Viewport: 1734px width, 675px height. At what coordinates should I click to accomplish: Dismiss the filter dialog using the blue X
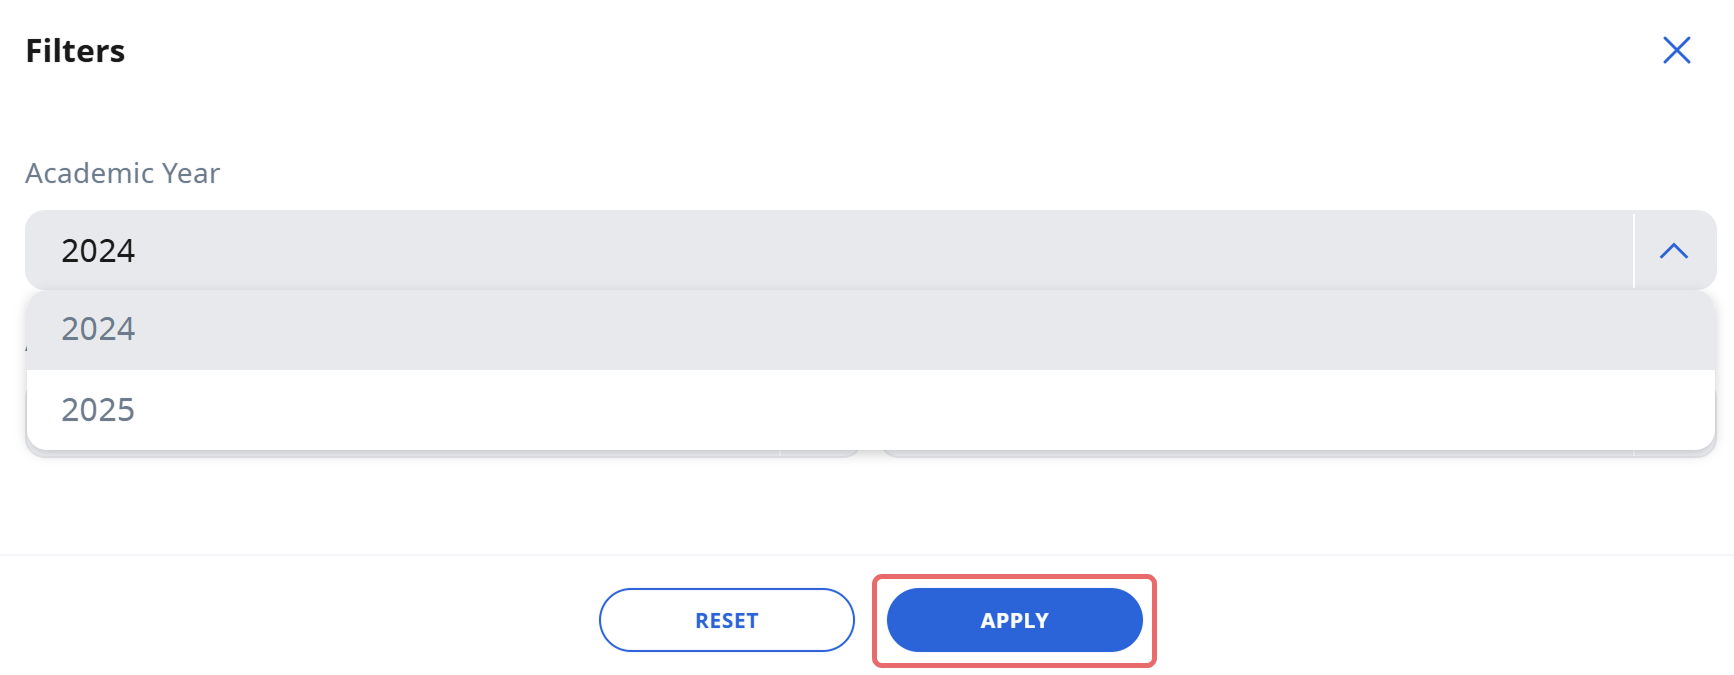1676,50
